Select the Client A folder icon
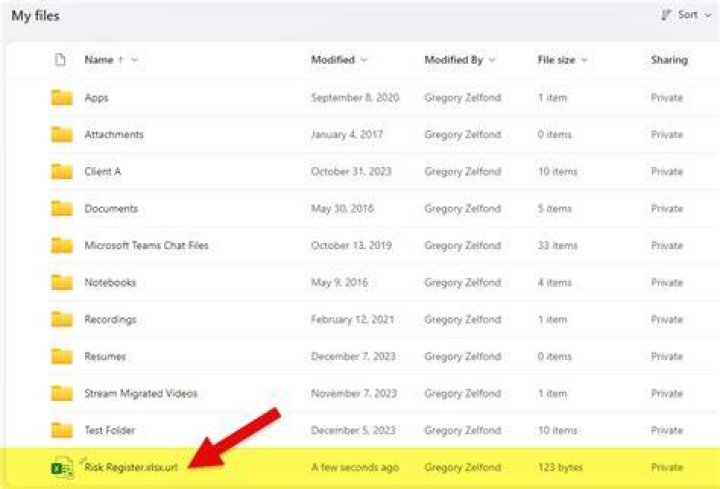Screen dimensions: 720x489 click(62, 171)
